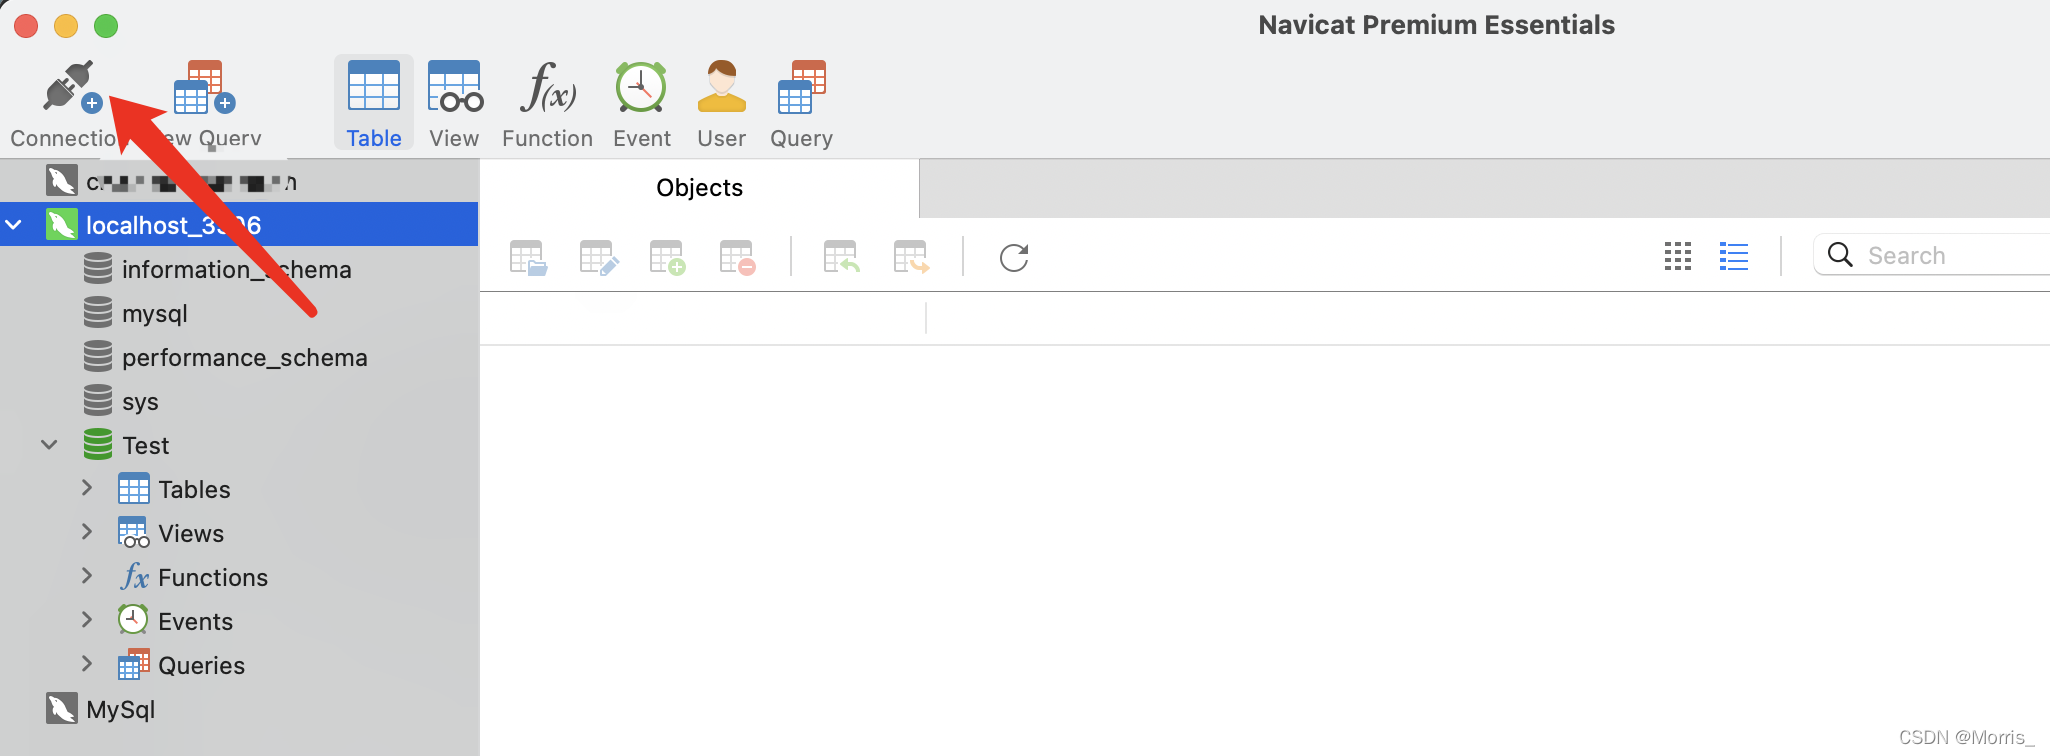
Task: Switch to list view
Action: click(x=1733, y=256)
